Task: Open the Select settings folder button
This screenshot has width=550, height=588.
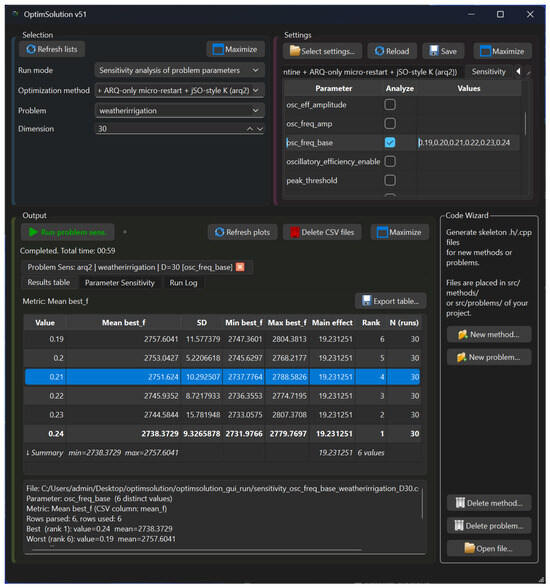Action: point(322,51)
